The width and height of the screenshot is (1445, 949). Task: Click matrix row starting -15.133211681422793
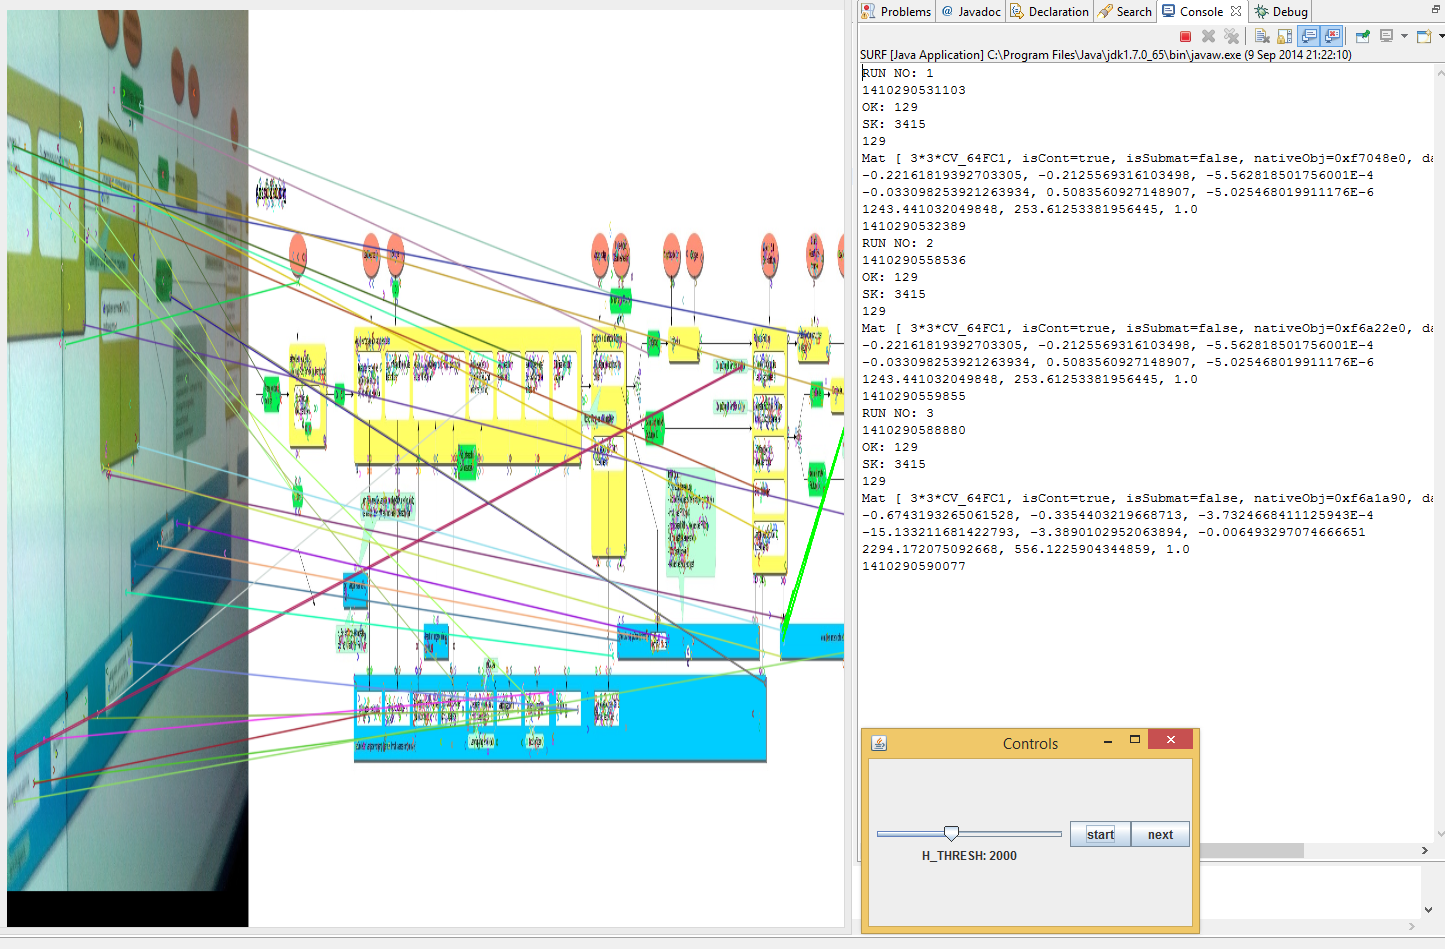pos(1114,532)
